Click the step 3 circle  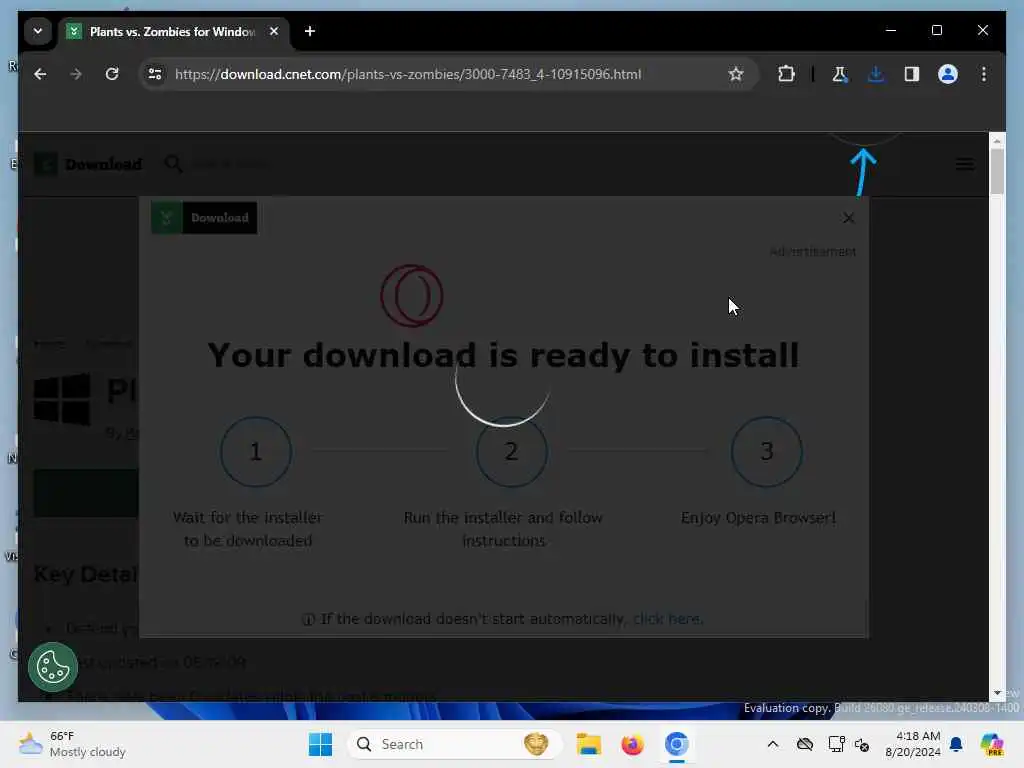(x=767, y=451)
